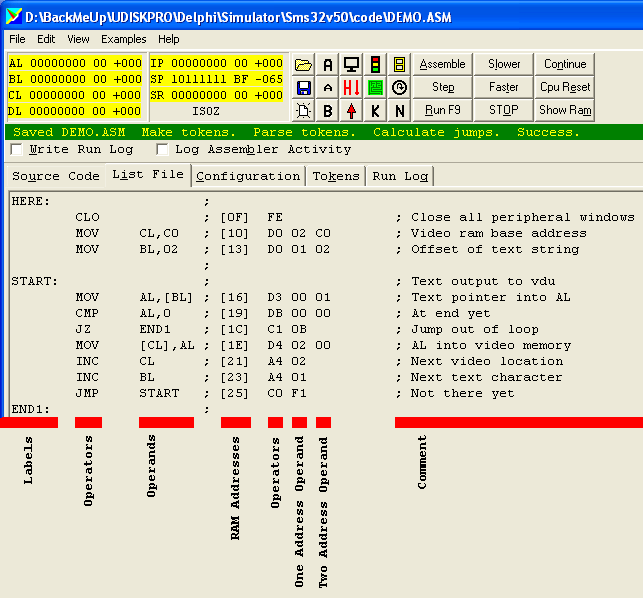Open the N numeric keypad icon
643x598 pixels.
(399, 111)
